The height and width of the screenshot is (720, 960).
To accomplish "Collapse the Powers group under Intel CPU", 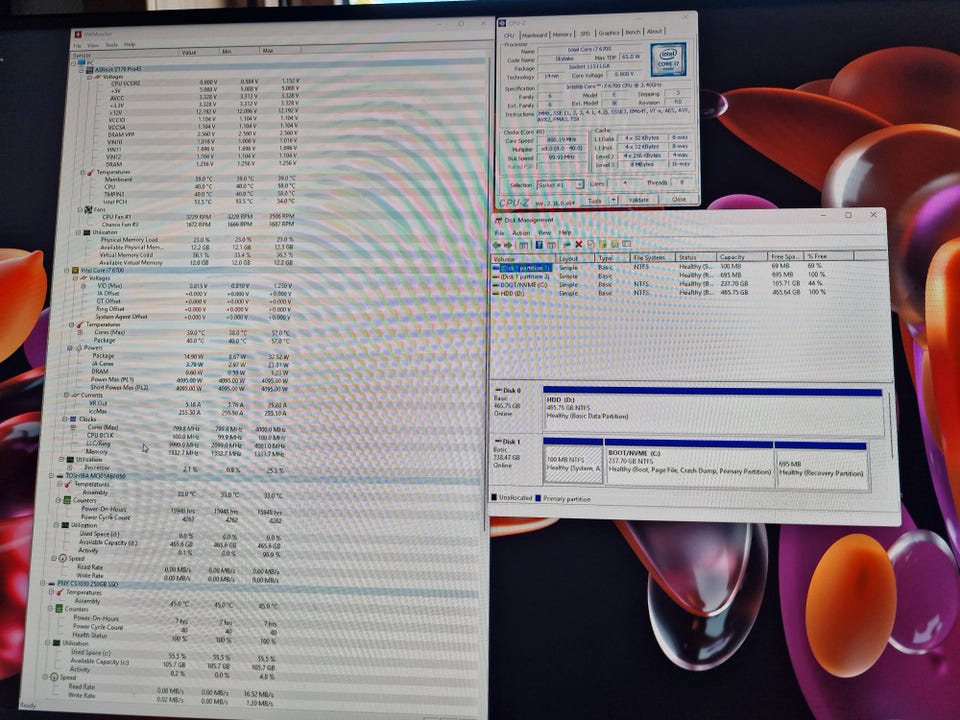I will pyautogui.click(x=70, y=348).
